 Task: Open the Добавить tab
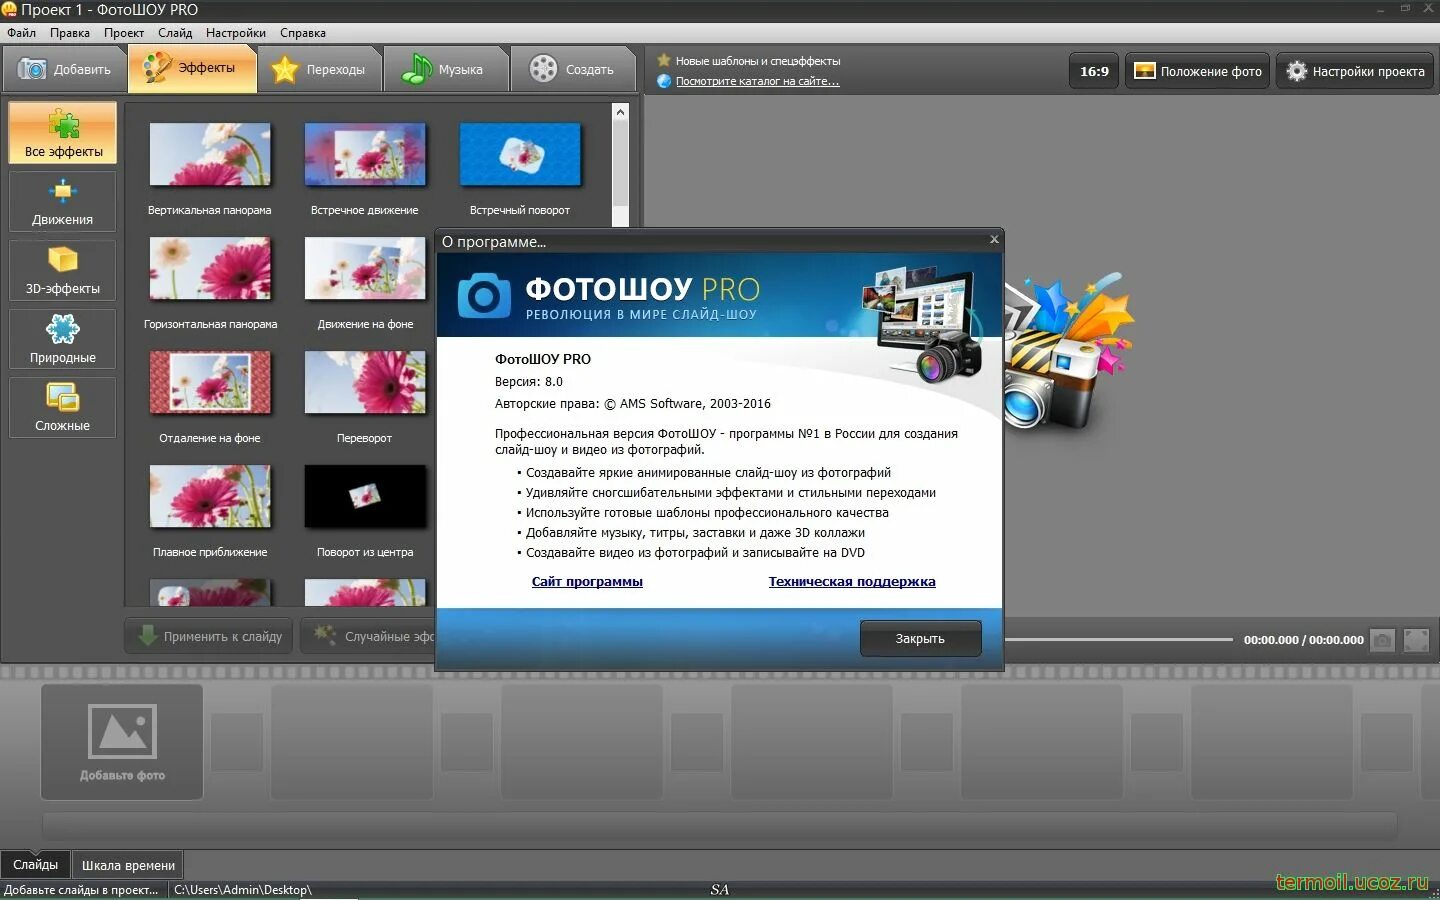65,69
